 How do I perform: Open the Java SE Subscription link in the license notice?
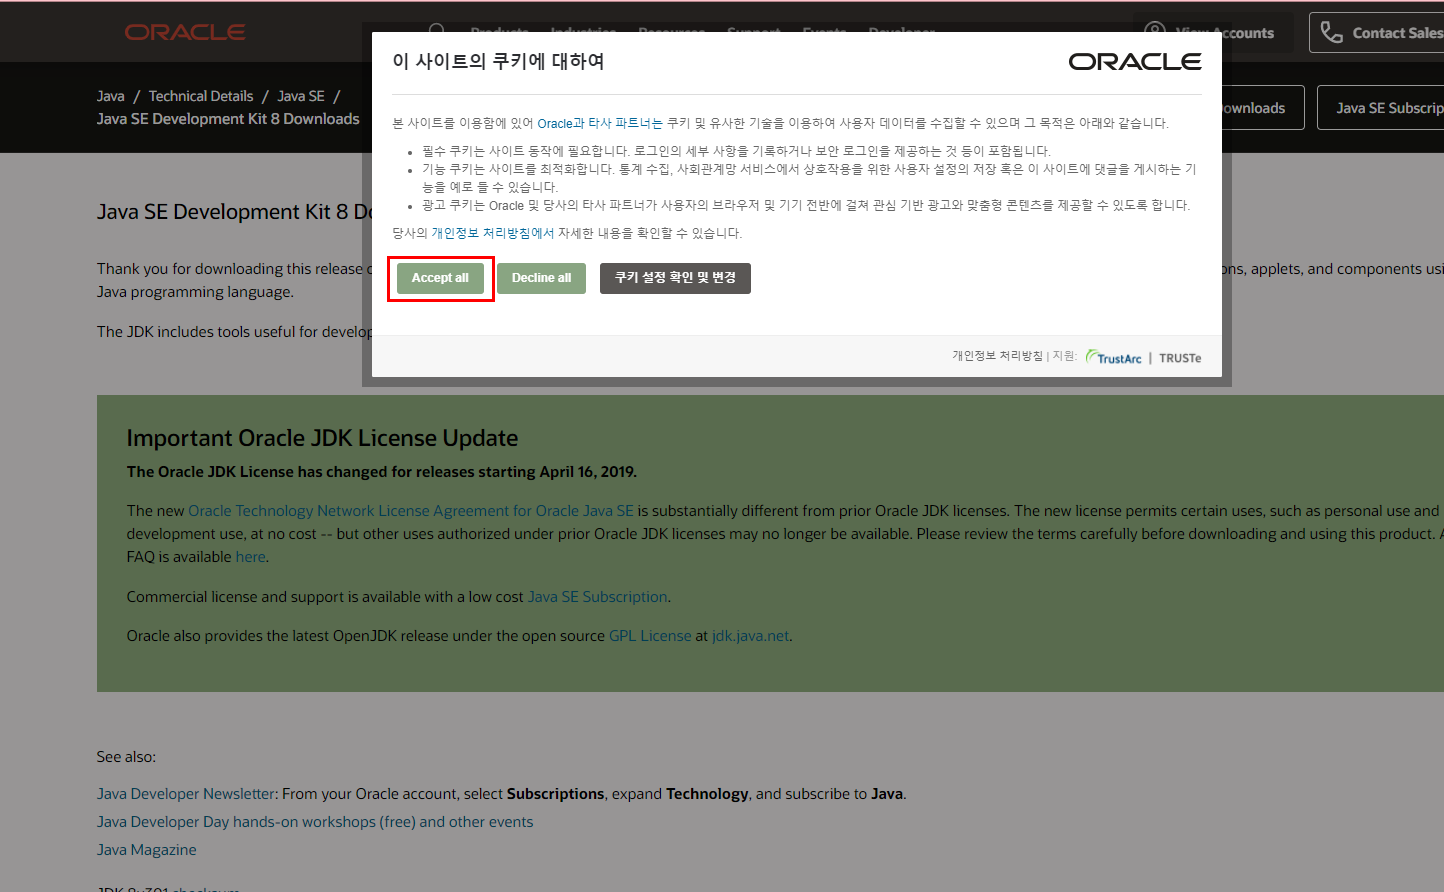[x=598, y=597]
